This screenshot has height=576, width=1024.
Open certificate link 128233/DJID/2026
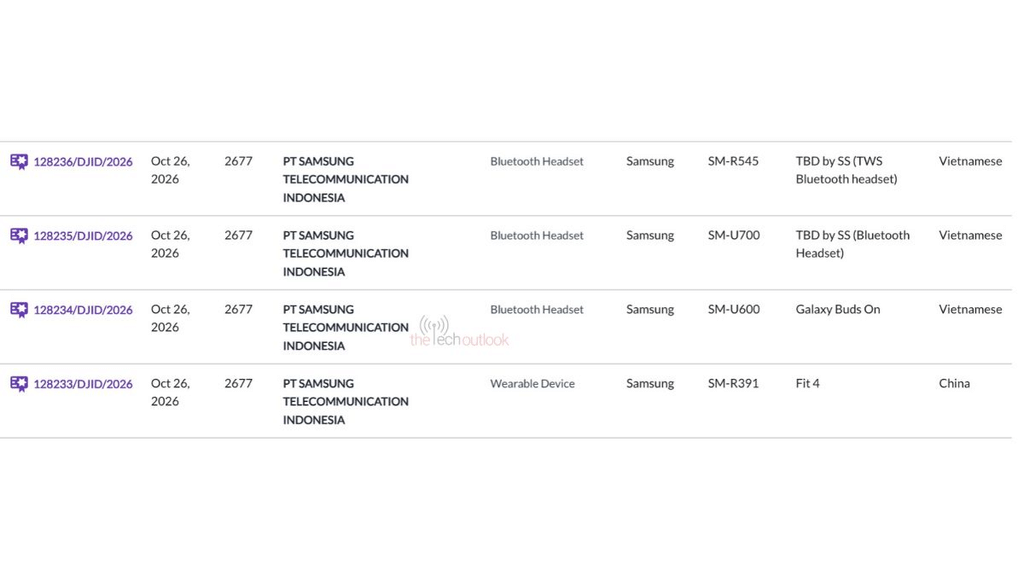coord(83,384)
